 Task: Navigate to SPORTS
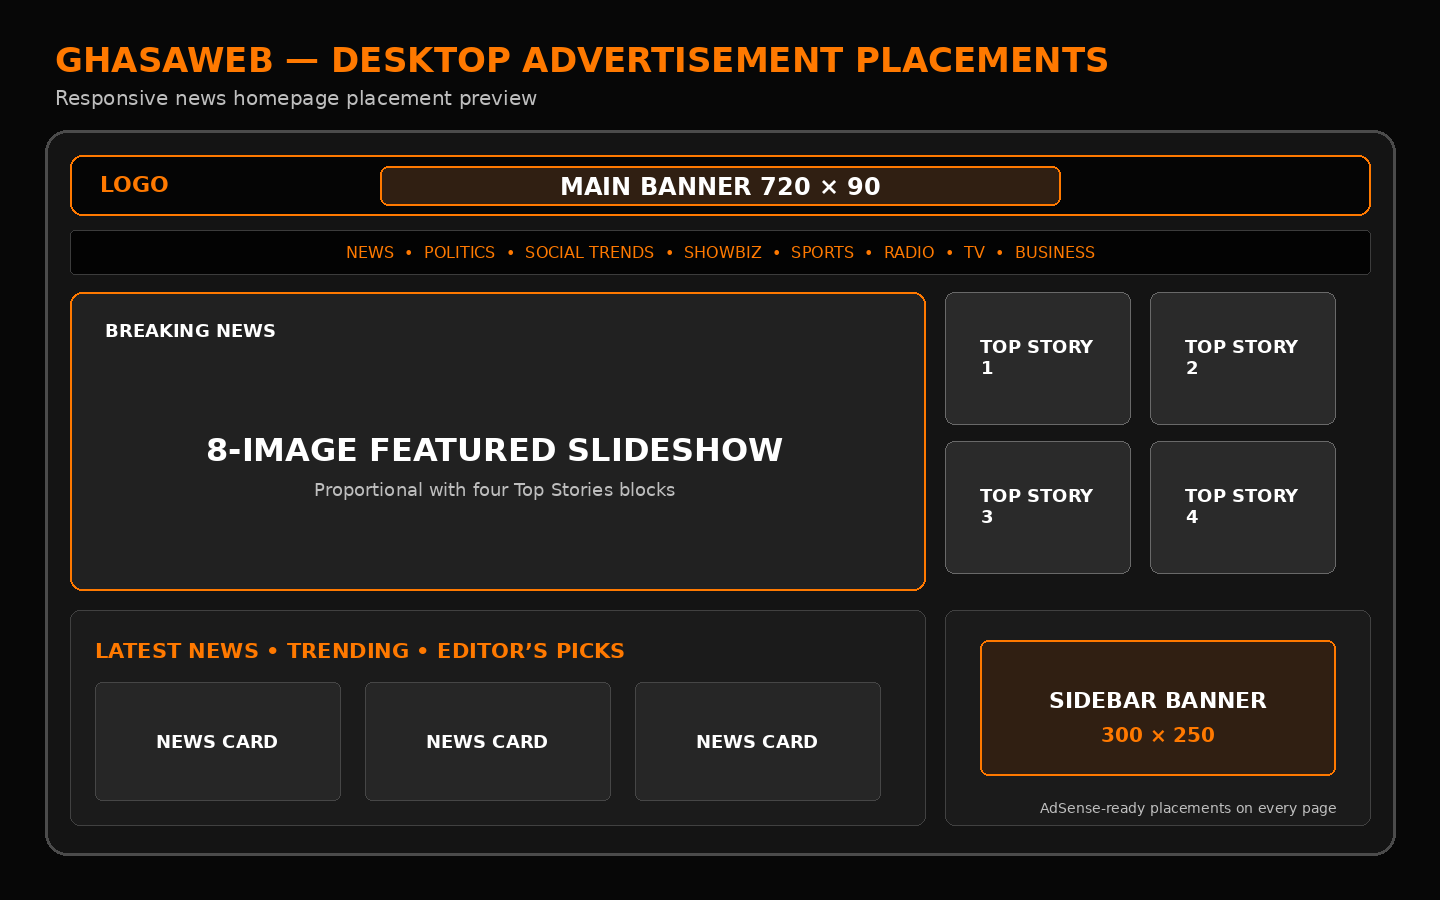click(x=822, y=253)
